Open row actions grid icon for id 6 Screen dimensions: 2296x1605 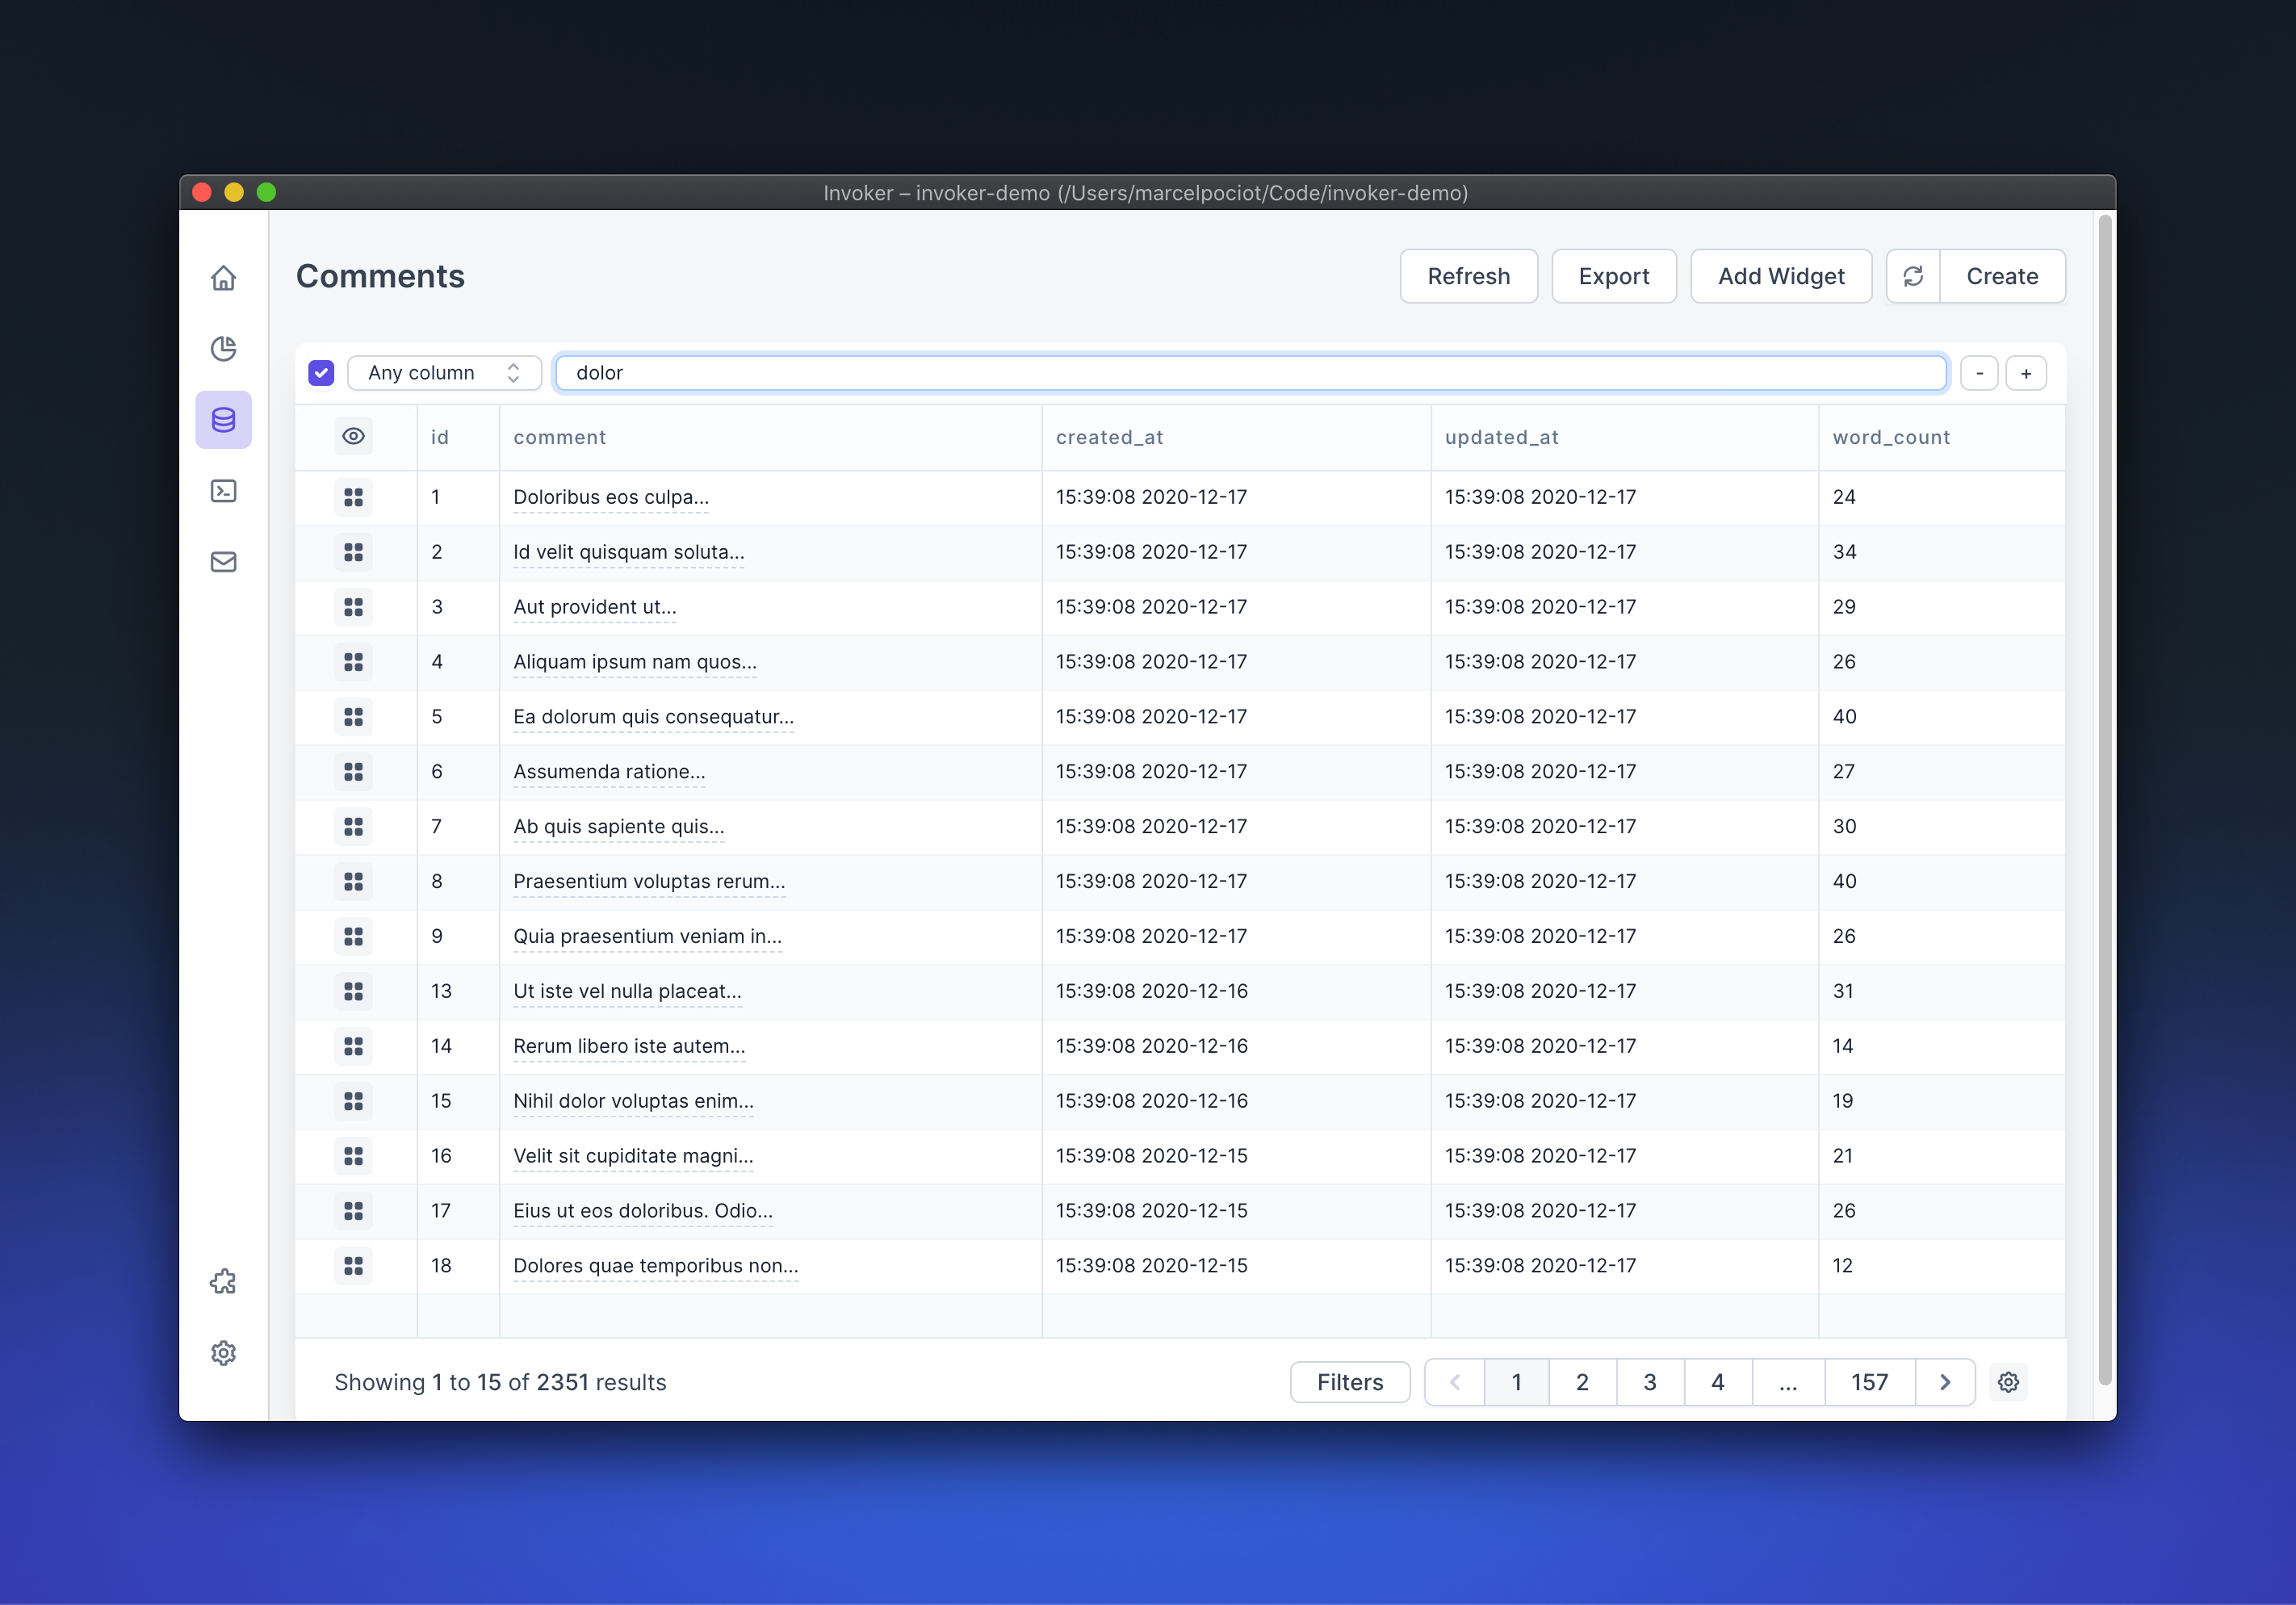353,772
